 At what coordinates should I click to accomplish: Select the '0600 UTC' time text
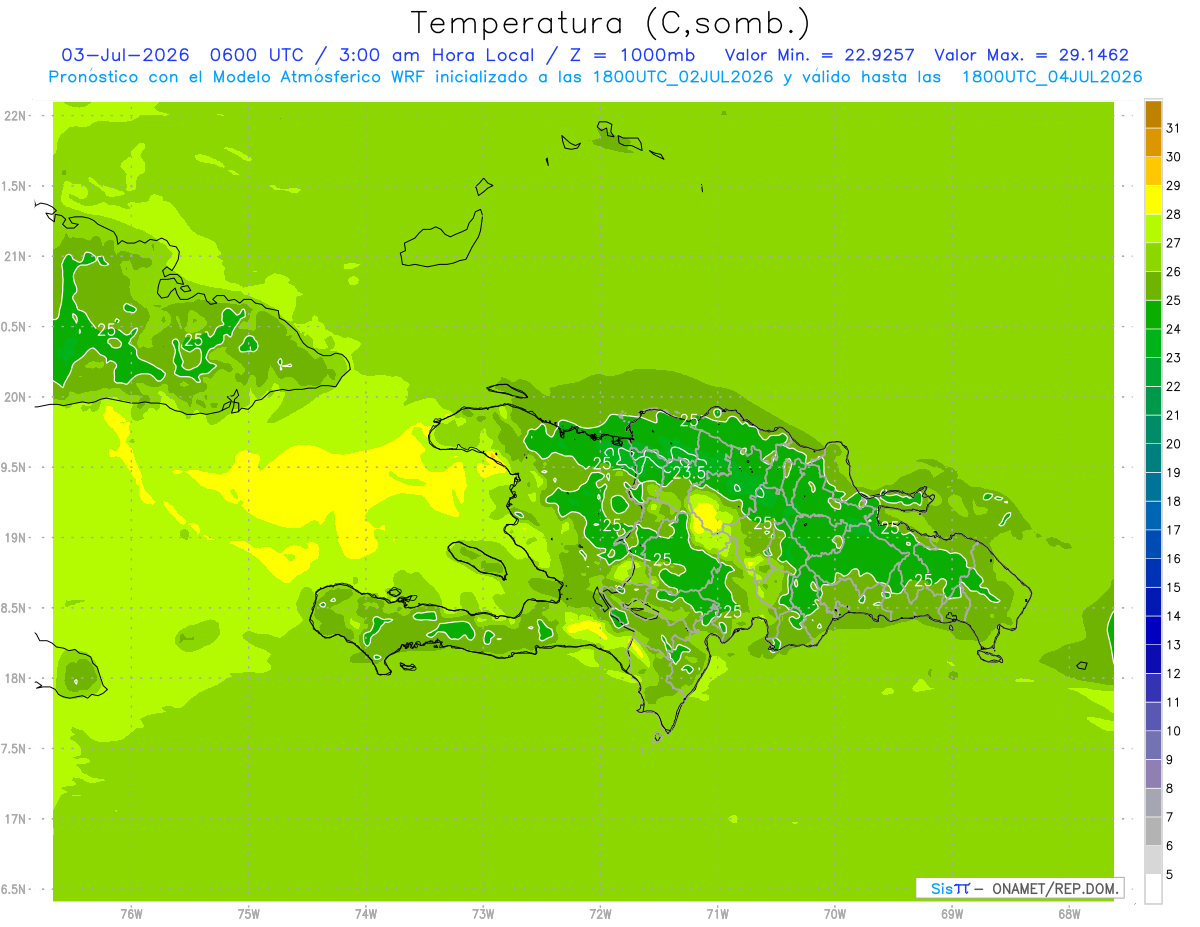[x=258, y=55]
